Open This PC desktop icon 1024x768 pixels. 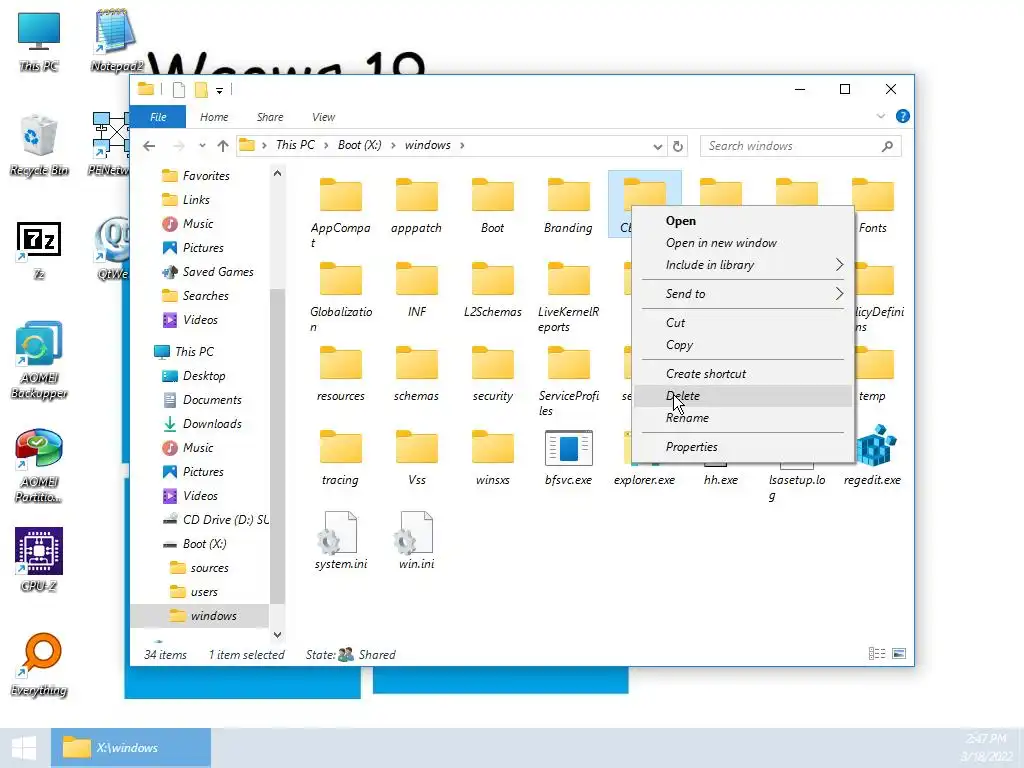point(39,40)
